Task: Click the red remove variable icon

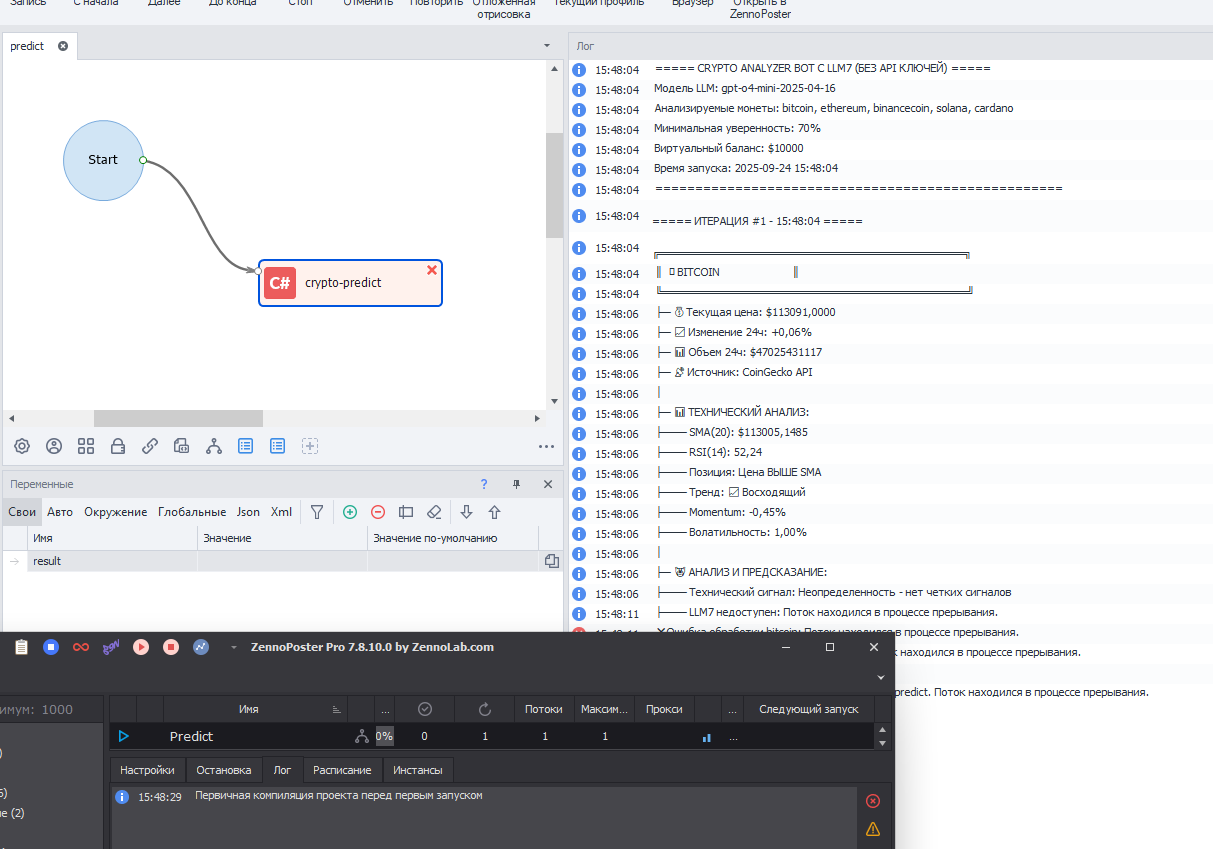Action: click(378, 512)
